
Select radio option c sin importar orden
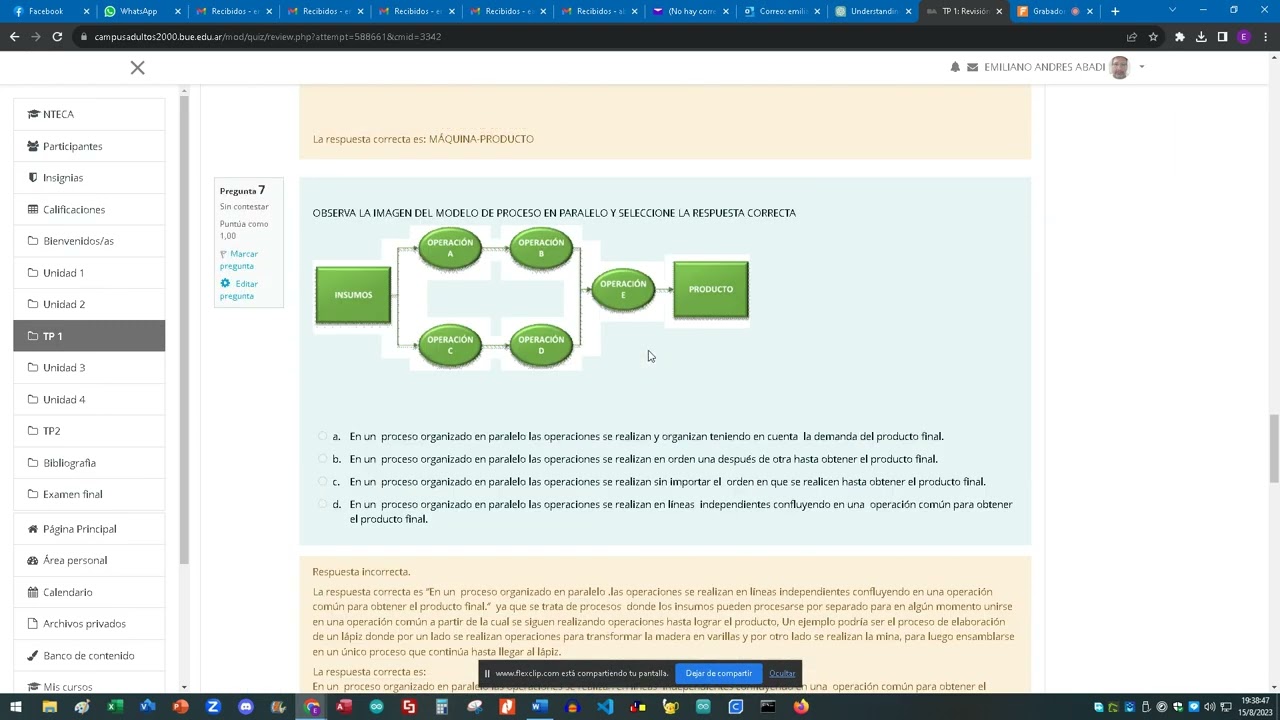[x=322, y=482]
